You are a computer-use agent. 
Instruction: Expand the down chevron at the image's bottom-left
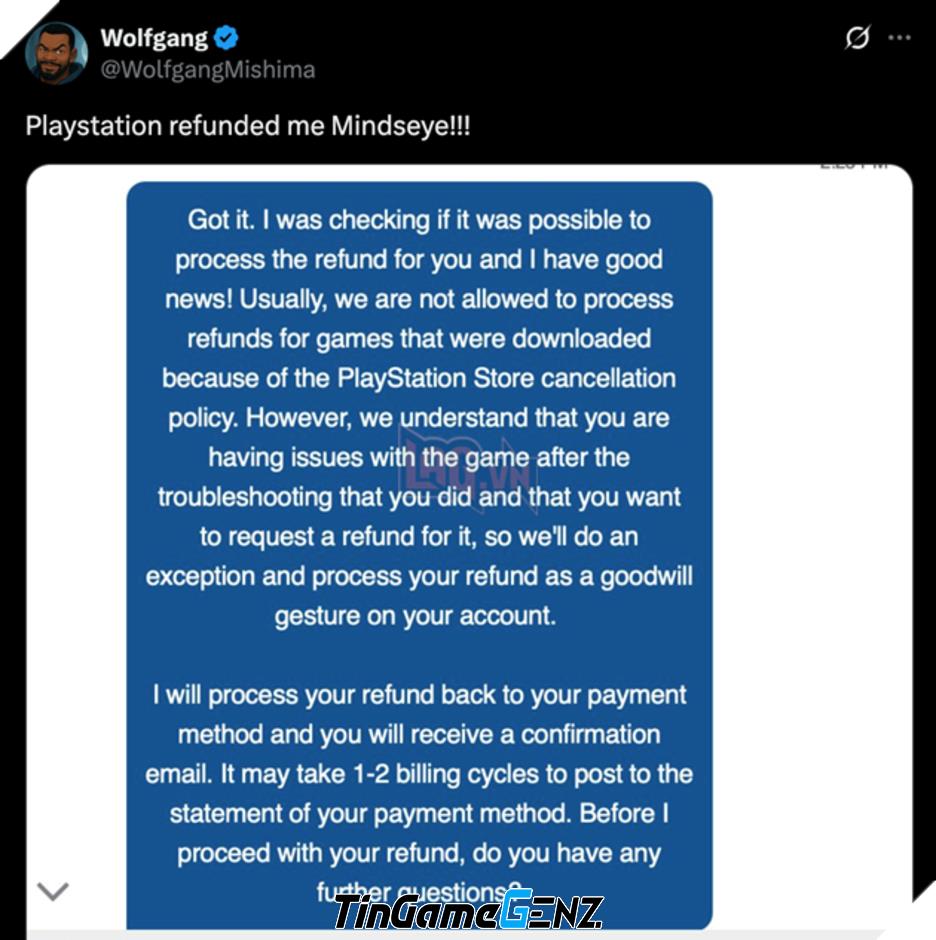tap(53, 891)
